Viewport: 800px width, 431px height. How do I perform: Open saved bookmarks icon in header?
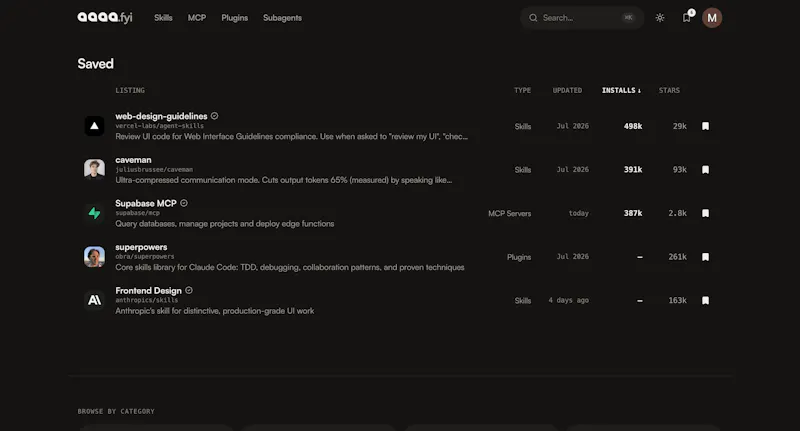(x=687, y=17)
